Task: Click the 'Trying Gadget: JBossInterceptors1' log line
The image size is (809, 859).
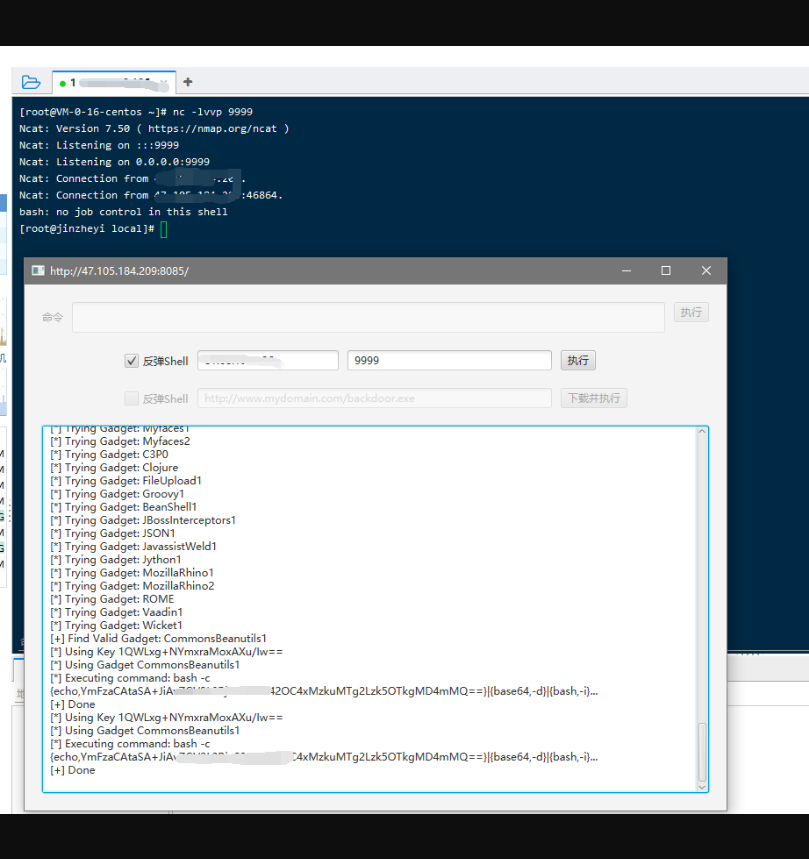Action: click(x=143, y=520)
